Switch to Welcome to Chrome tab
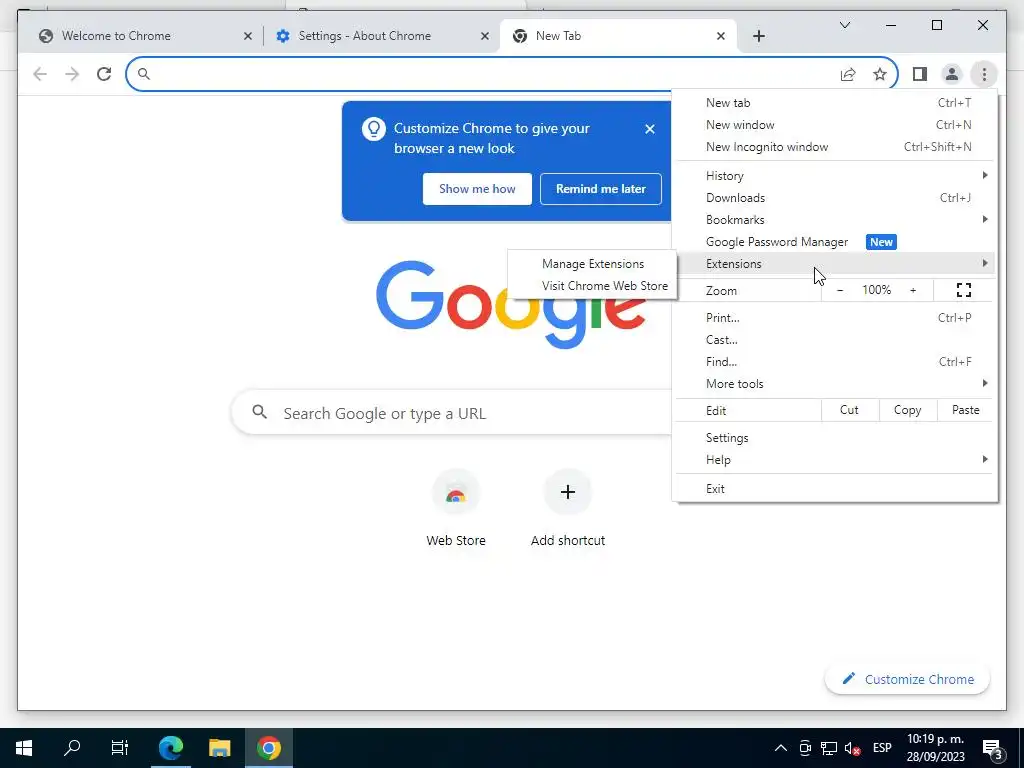 [x=140, y=36]
